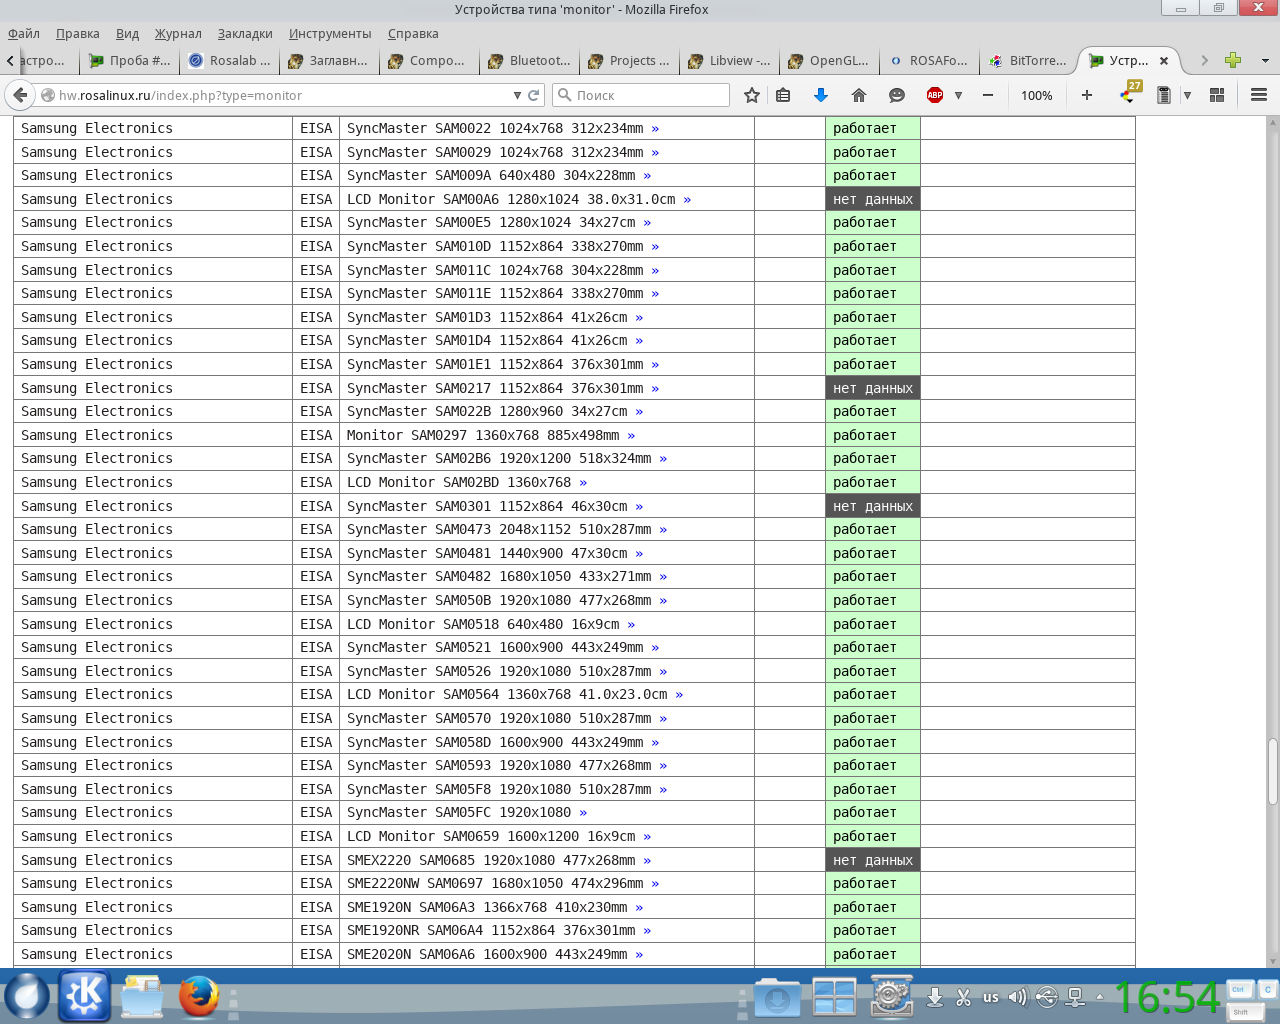The image size is (1280, 1024).
Task: Go to the Home page icon
Action: point(858,95)
